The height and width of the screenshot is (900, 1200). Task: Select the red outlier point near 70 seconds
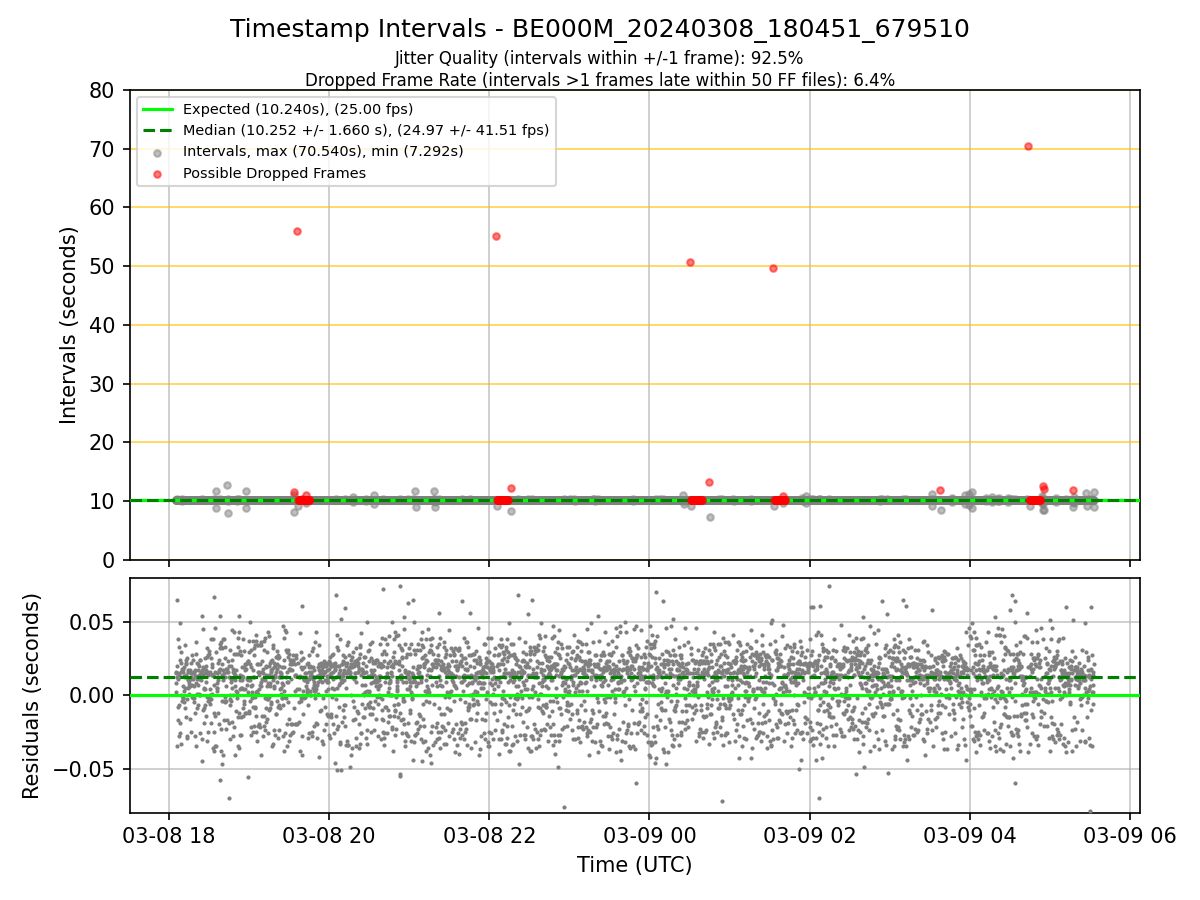(1028, 146)
